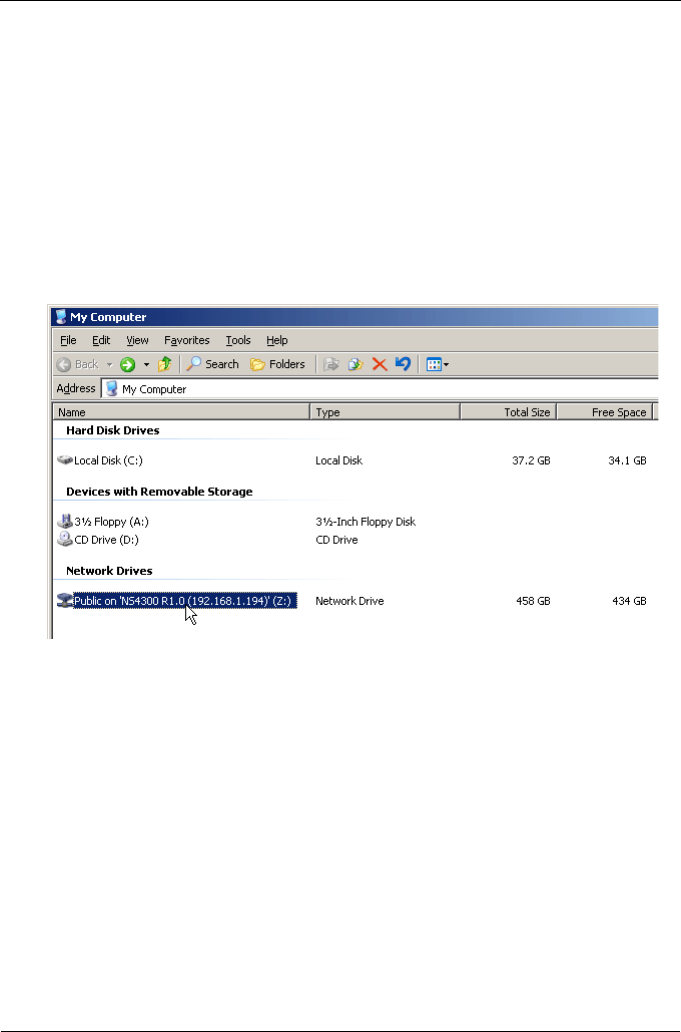Click the Local Disk (C:) drive icon
681x1032 pixels.
click(64, 460)
